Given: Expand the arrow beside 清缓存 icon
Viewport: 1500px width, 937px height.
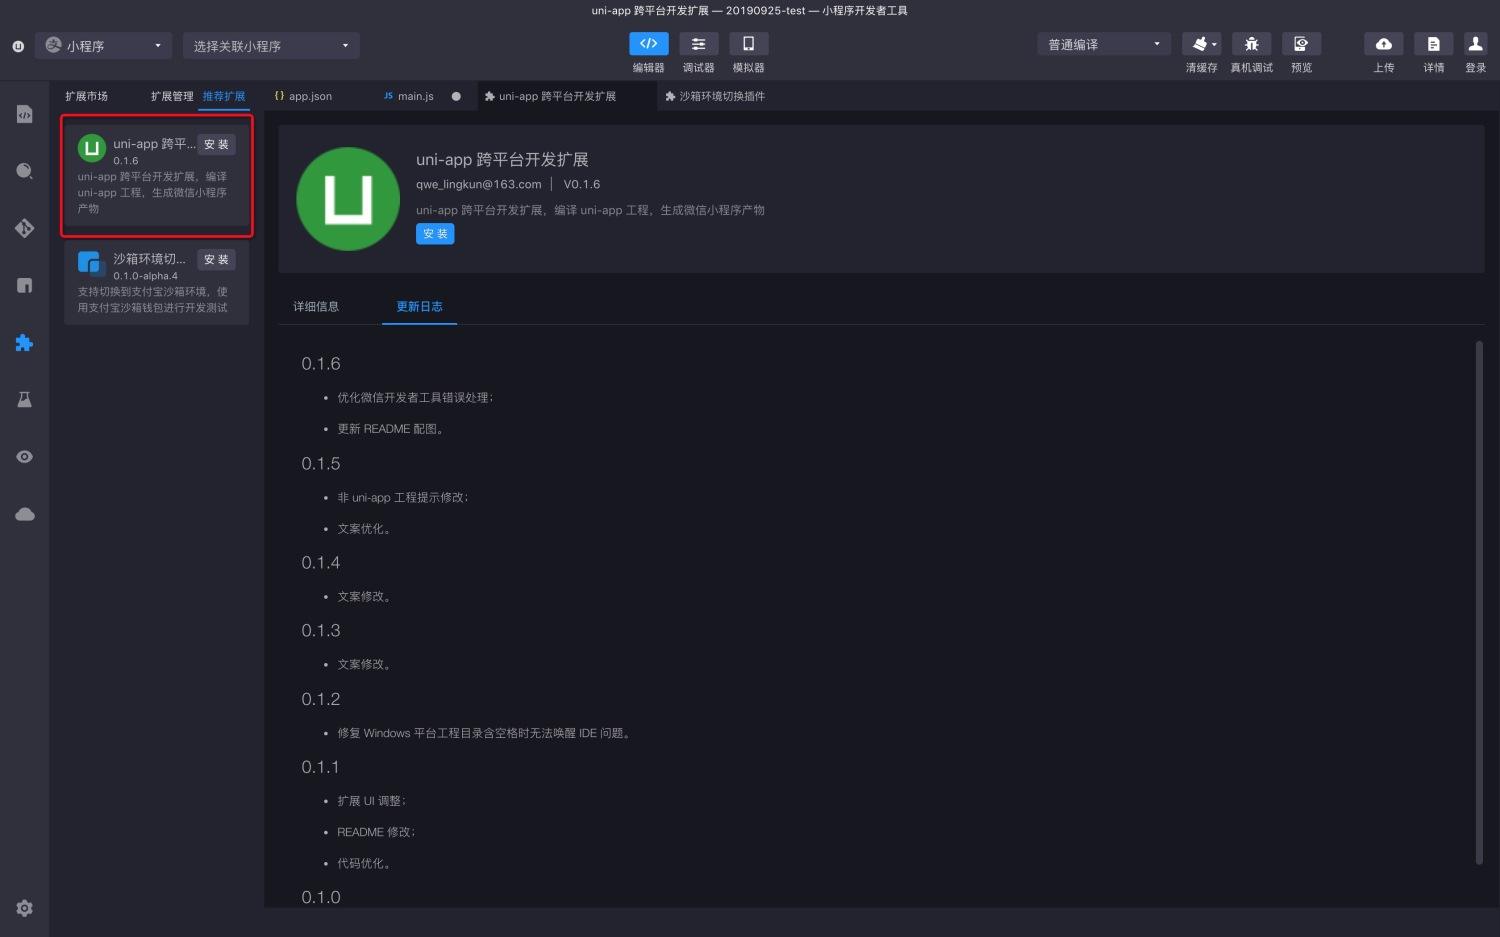Looking at the screenshot, I should pyautogui.click(x=1215, y=44).
